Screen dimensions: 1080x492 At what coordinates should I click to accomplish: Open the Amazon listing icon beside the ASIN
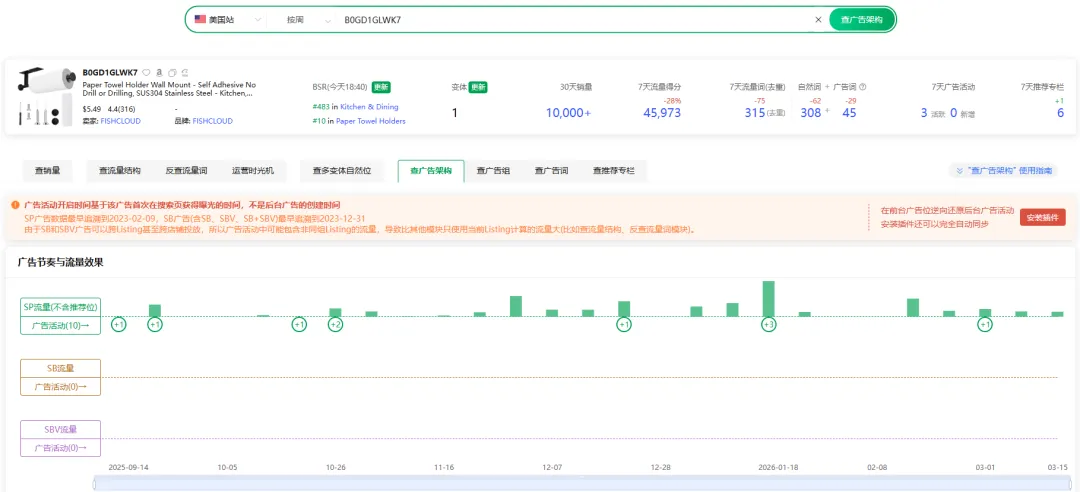click(159, 73)
